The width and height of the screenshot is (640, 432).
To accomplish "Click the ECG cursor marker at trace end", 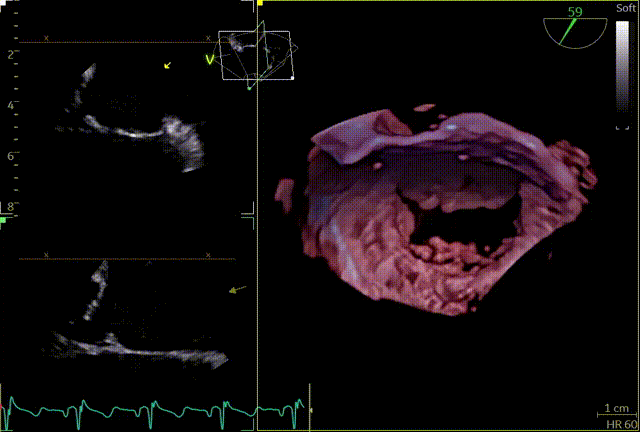I will (310, 411).
